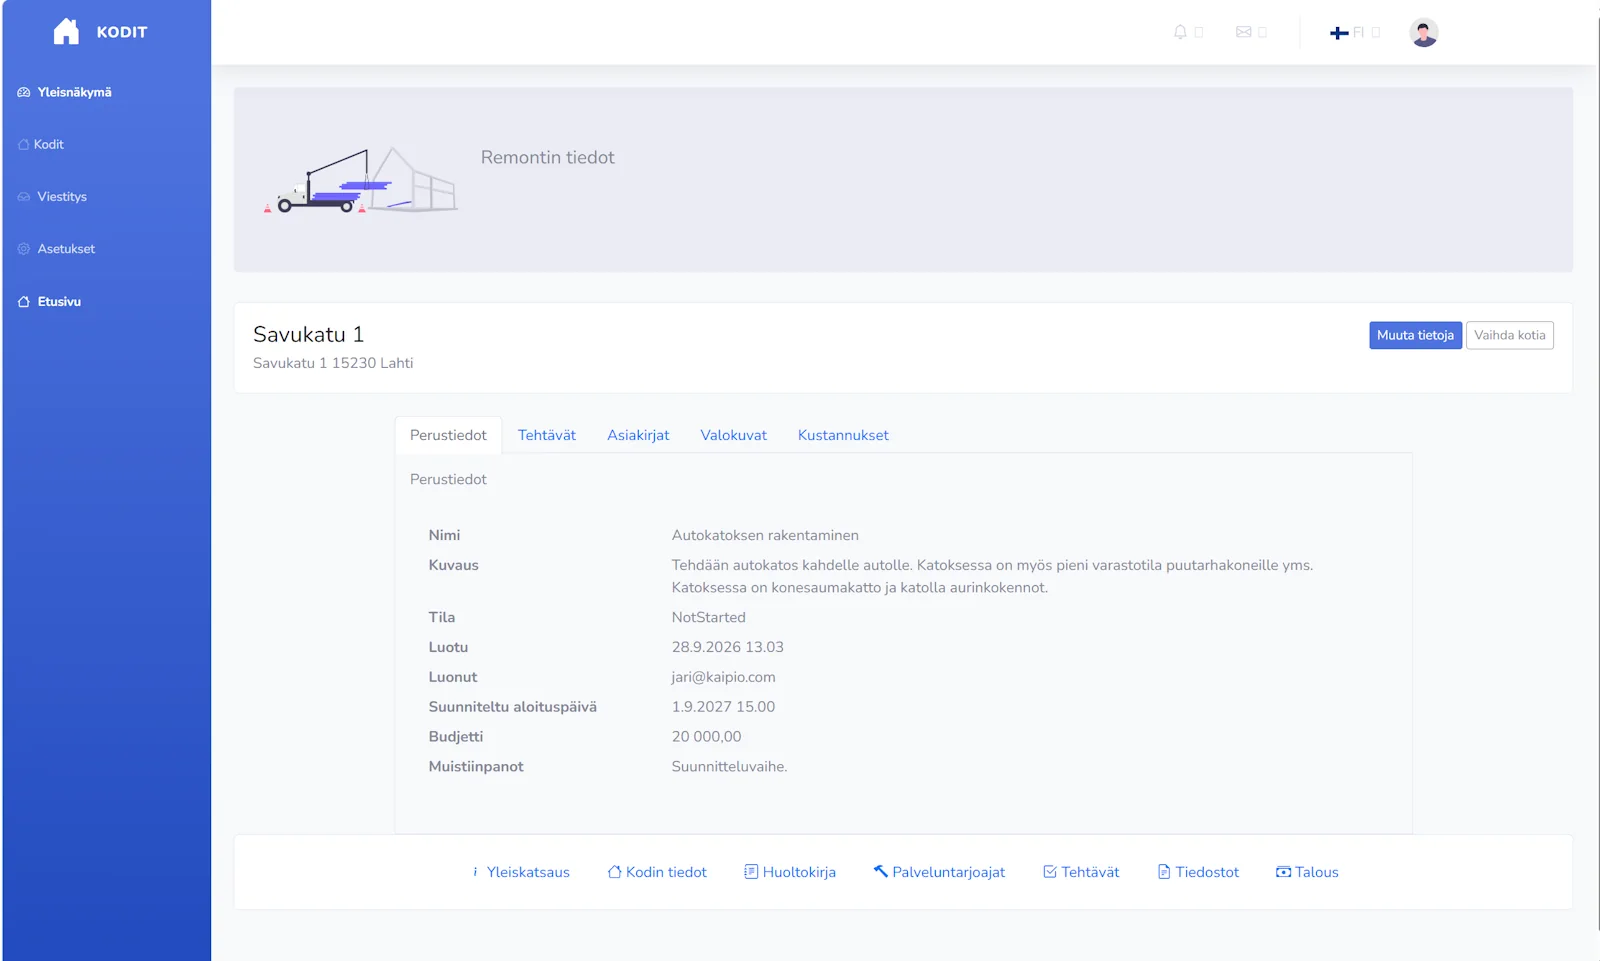Click the 'Savukatu 1 15230 Lahti' address
Image resolution: width=1600 pixels, height=961 pixels.
[333, 363]
